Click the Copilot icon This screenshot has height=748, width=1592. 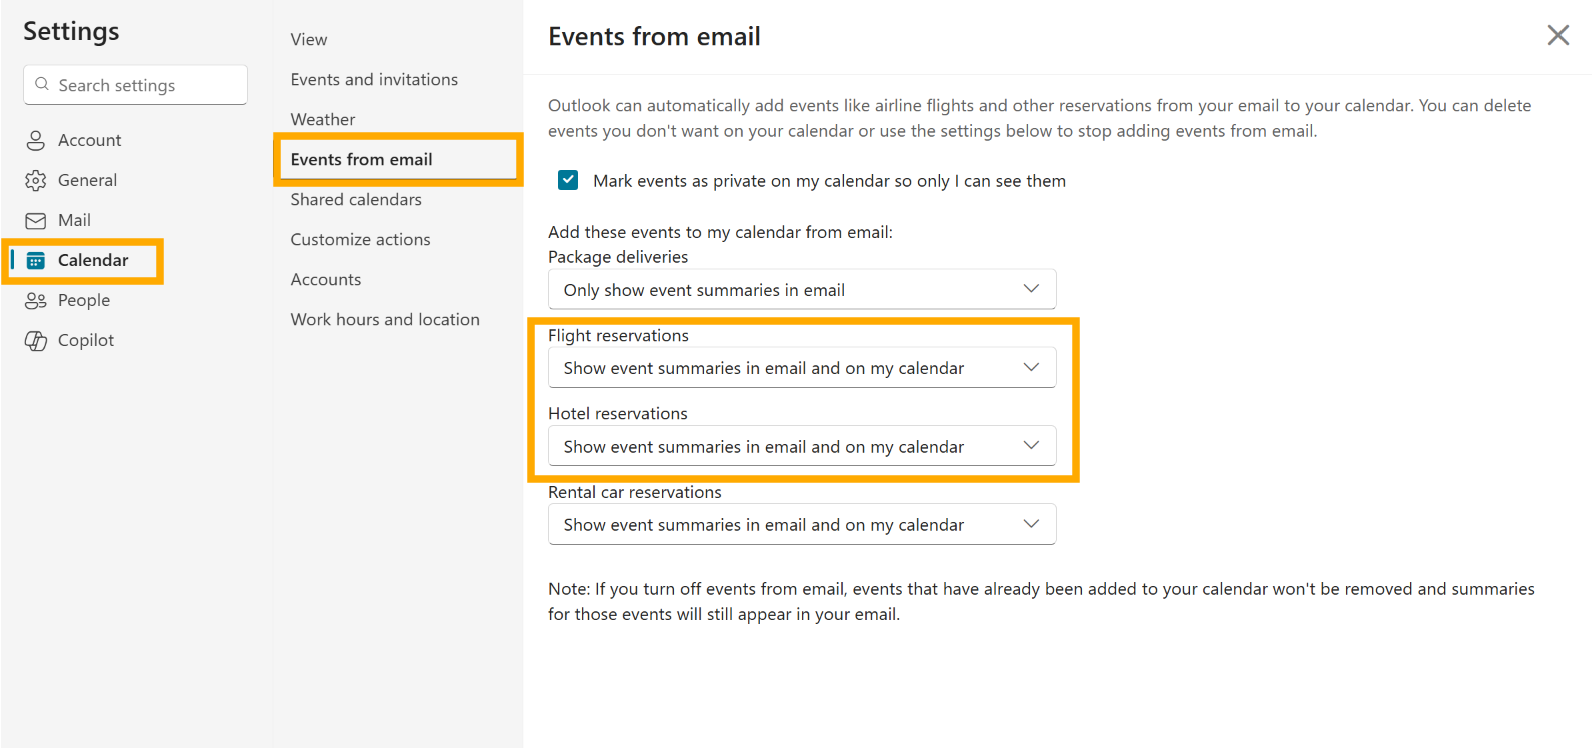36,341
